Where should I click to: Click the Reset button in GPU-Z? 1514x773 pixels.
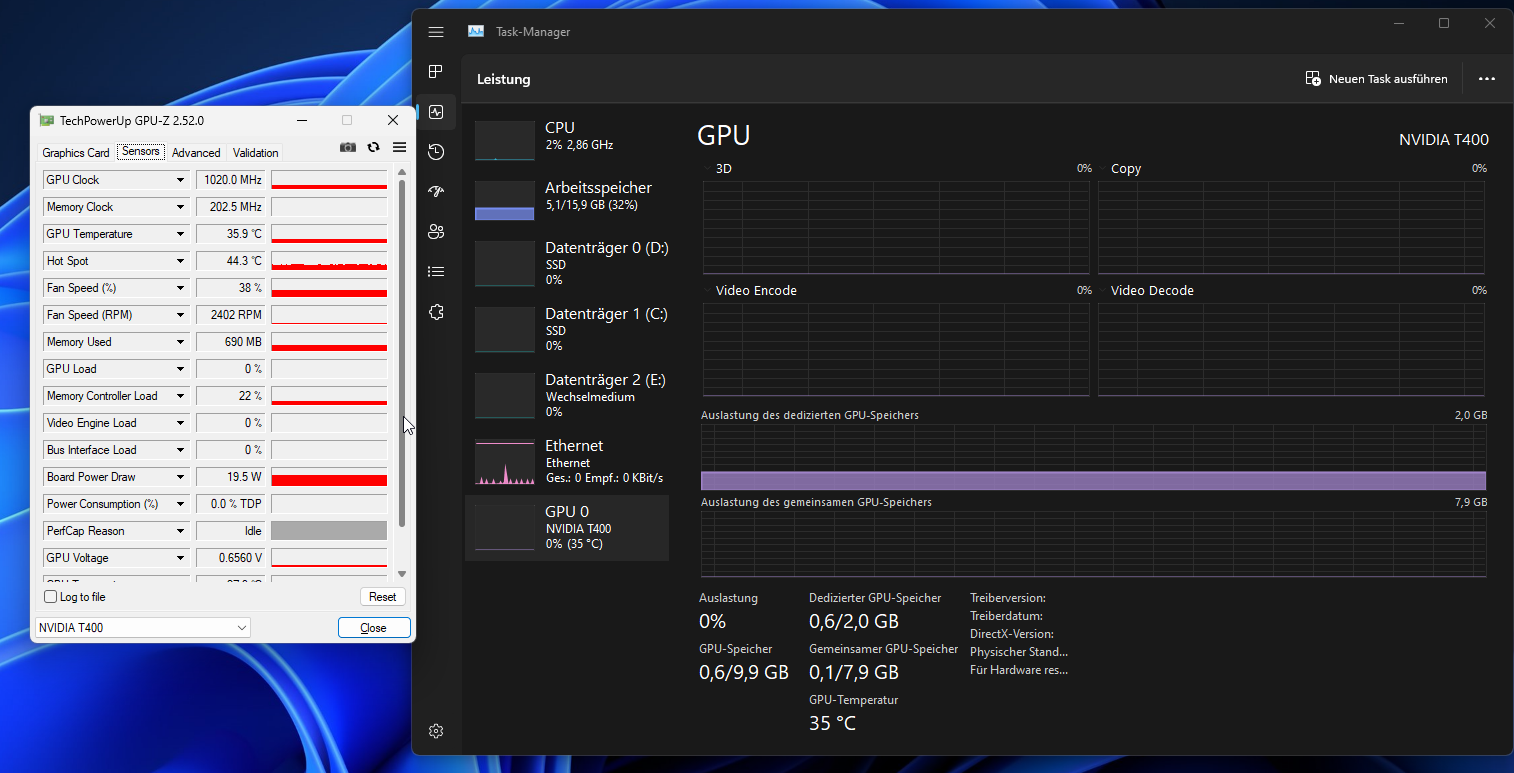pos(383,597)
